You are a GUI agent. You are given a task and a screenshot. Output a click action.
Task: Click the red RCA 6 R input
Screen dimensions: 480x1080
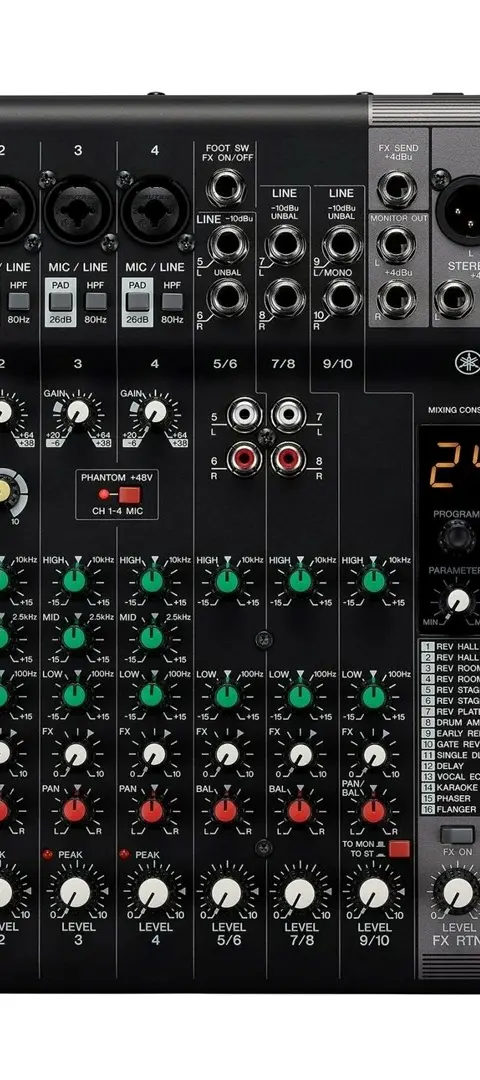[244, 458]
